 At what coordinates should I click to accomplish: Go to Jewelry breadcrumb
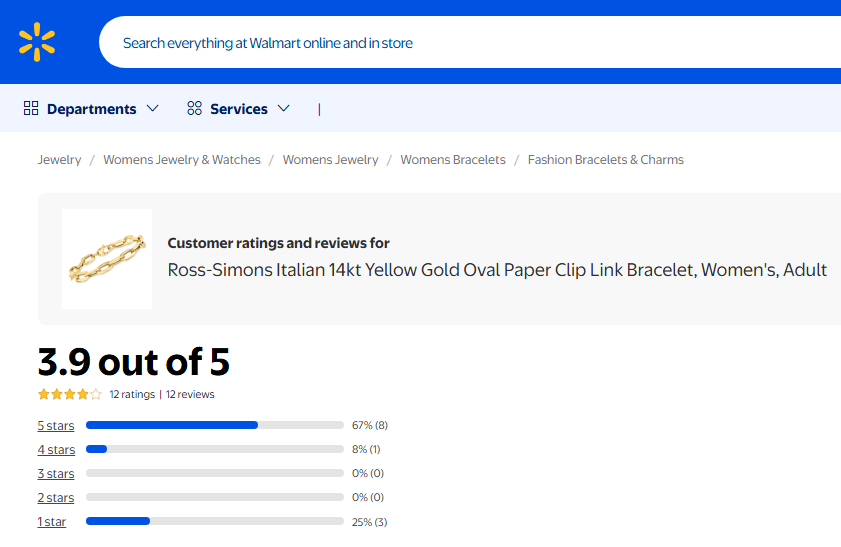click(59, 160)
